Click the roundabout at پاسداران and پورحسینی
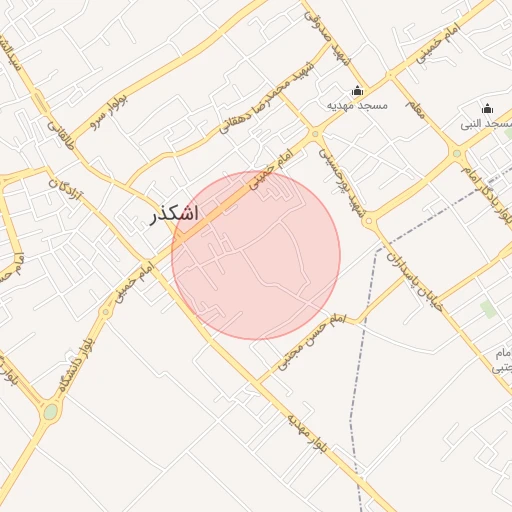Image resolution: width=512 pixels, height=512 pixels. pyautogui.click(x=368, y=221)
